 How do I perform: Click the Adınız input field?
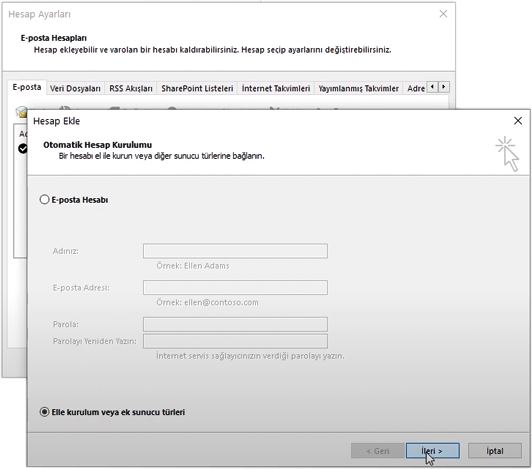[235, 251]
